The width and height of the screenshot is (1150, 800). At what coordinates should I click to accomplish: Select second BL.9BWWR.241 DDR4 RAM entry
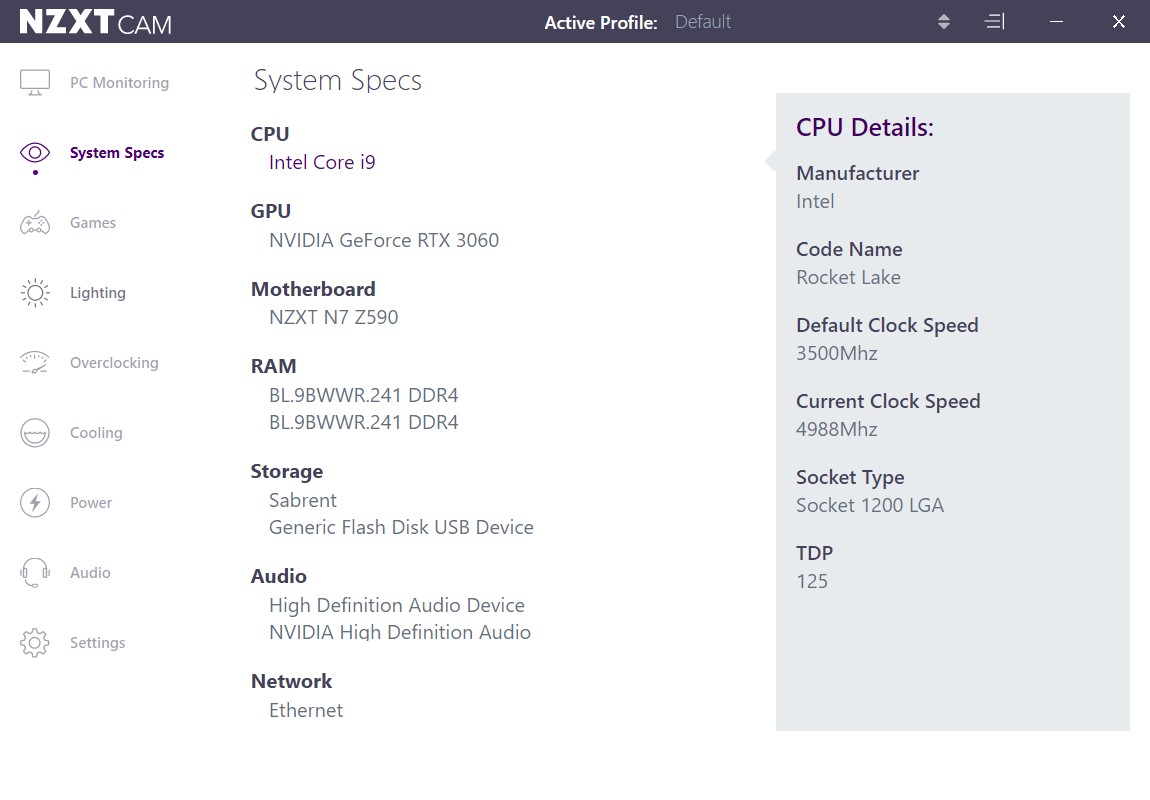364,422
